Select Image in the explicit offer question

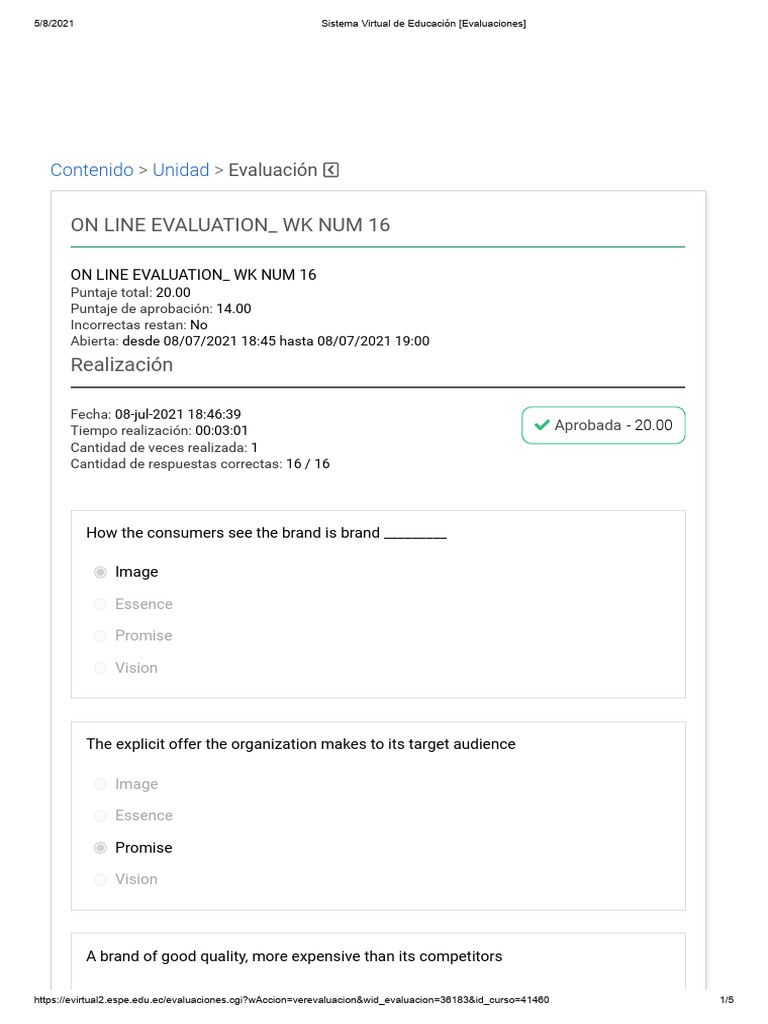(x=100, y=784)
